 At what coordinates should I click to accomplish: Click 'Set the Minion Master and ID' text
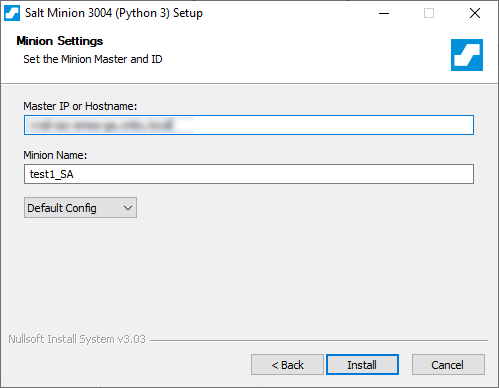point(93,59)
